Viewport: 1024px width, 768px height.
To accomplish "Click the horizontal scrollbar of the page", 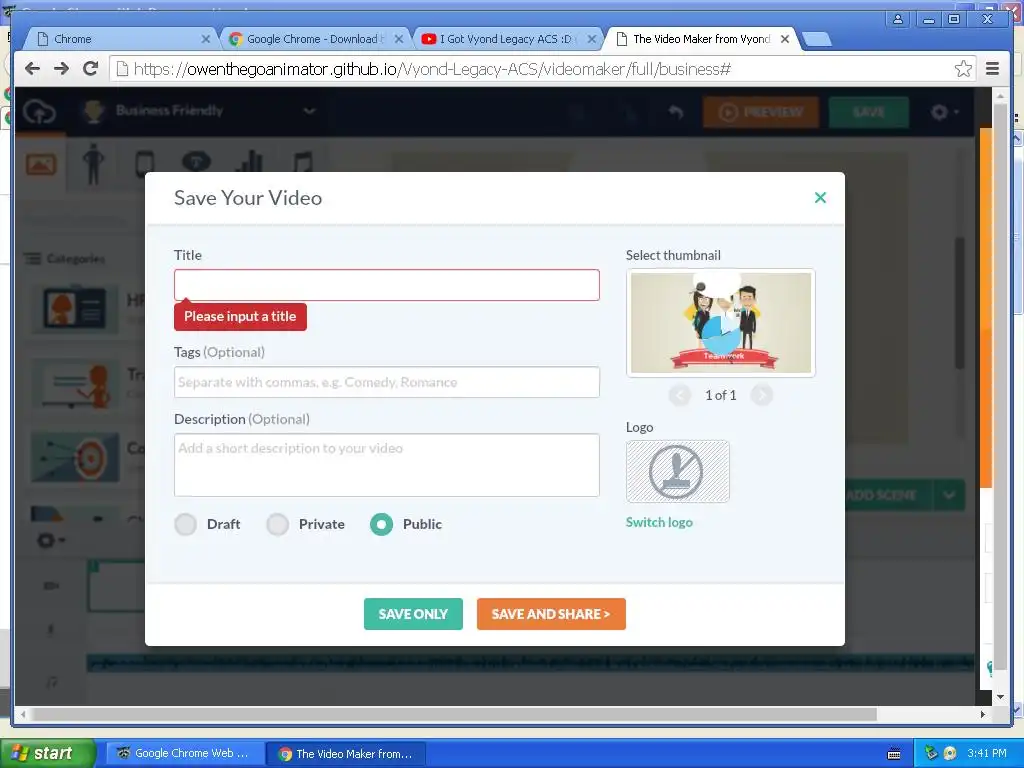I will (x=455, y=714).
